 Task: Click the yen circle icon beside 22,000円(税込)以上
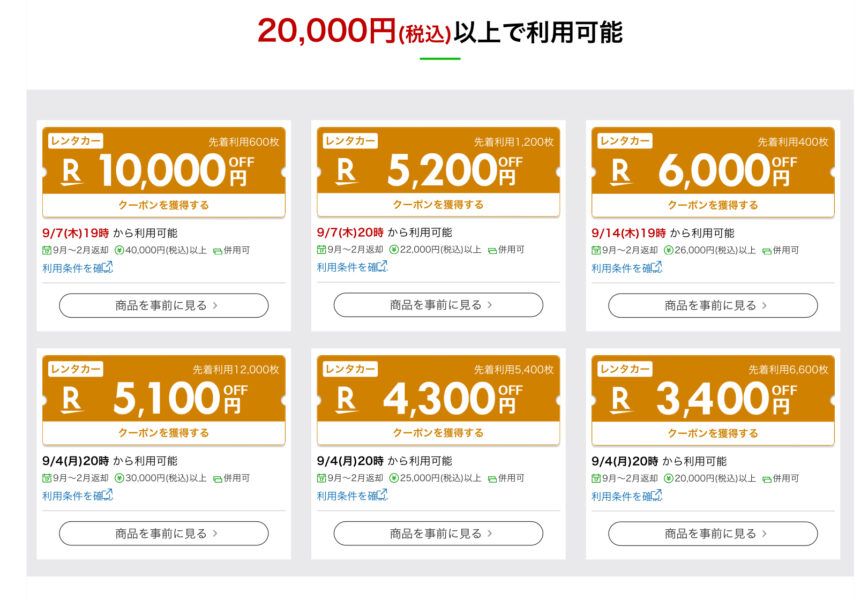394,250
